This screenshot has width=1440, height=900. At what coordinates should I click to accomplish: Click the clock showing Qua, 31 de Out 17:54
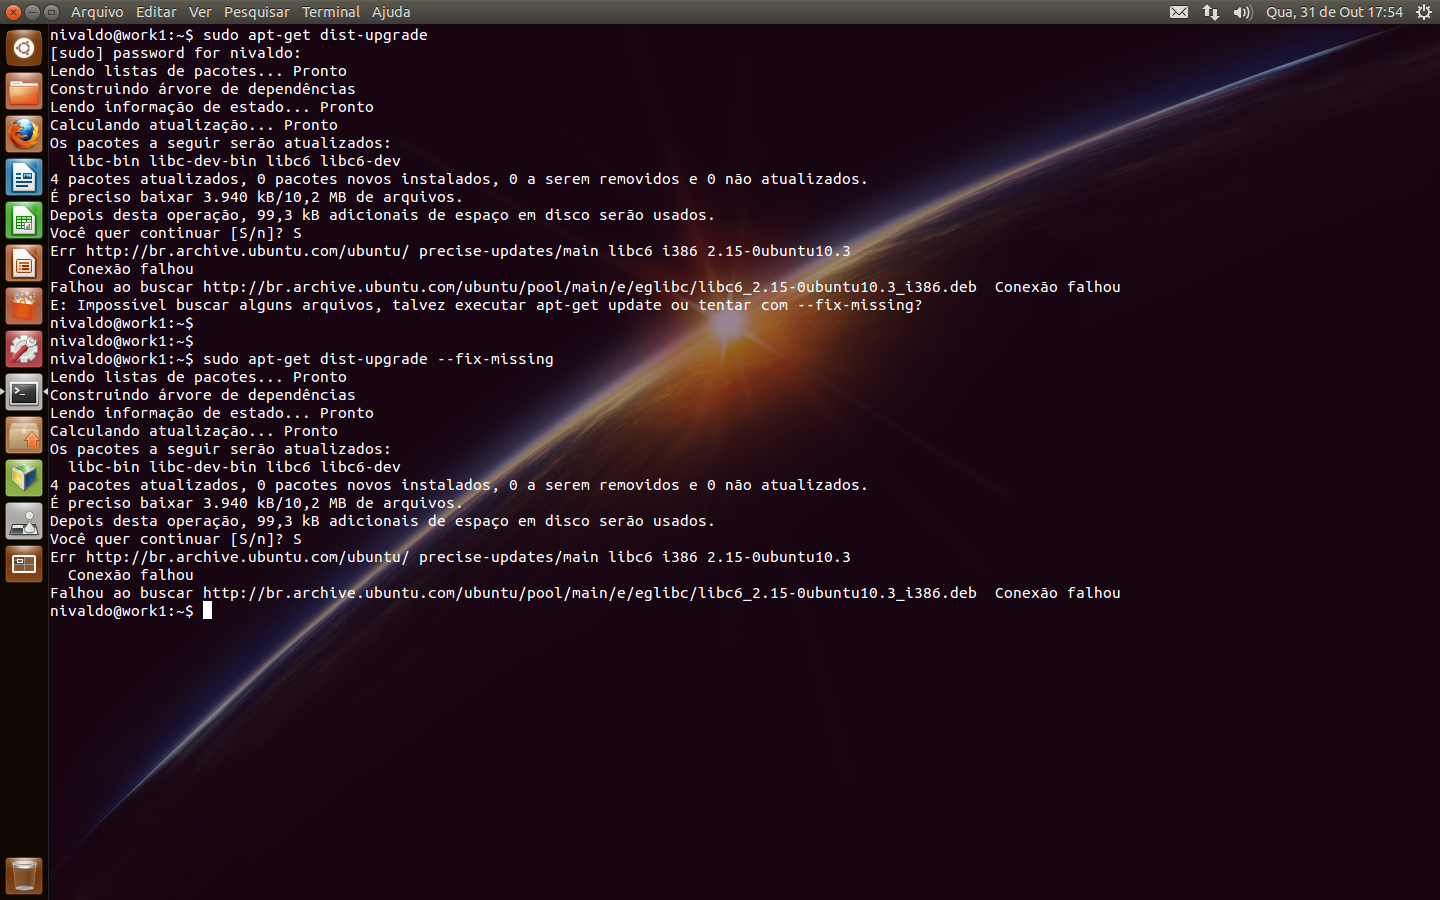1334,12
